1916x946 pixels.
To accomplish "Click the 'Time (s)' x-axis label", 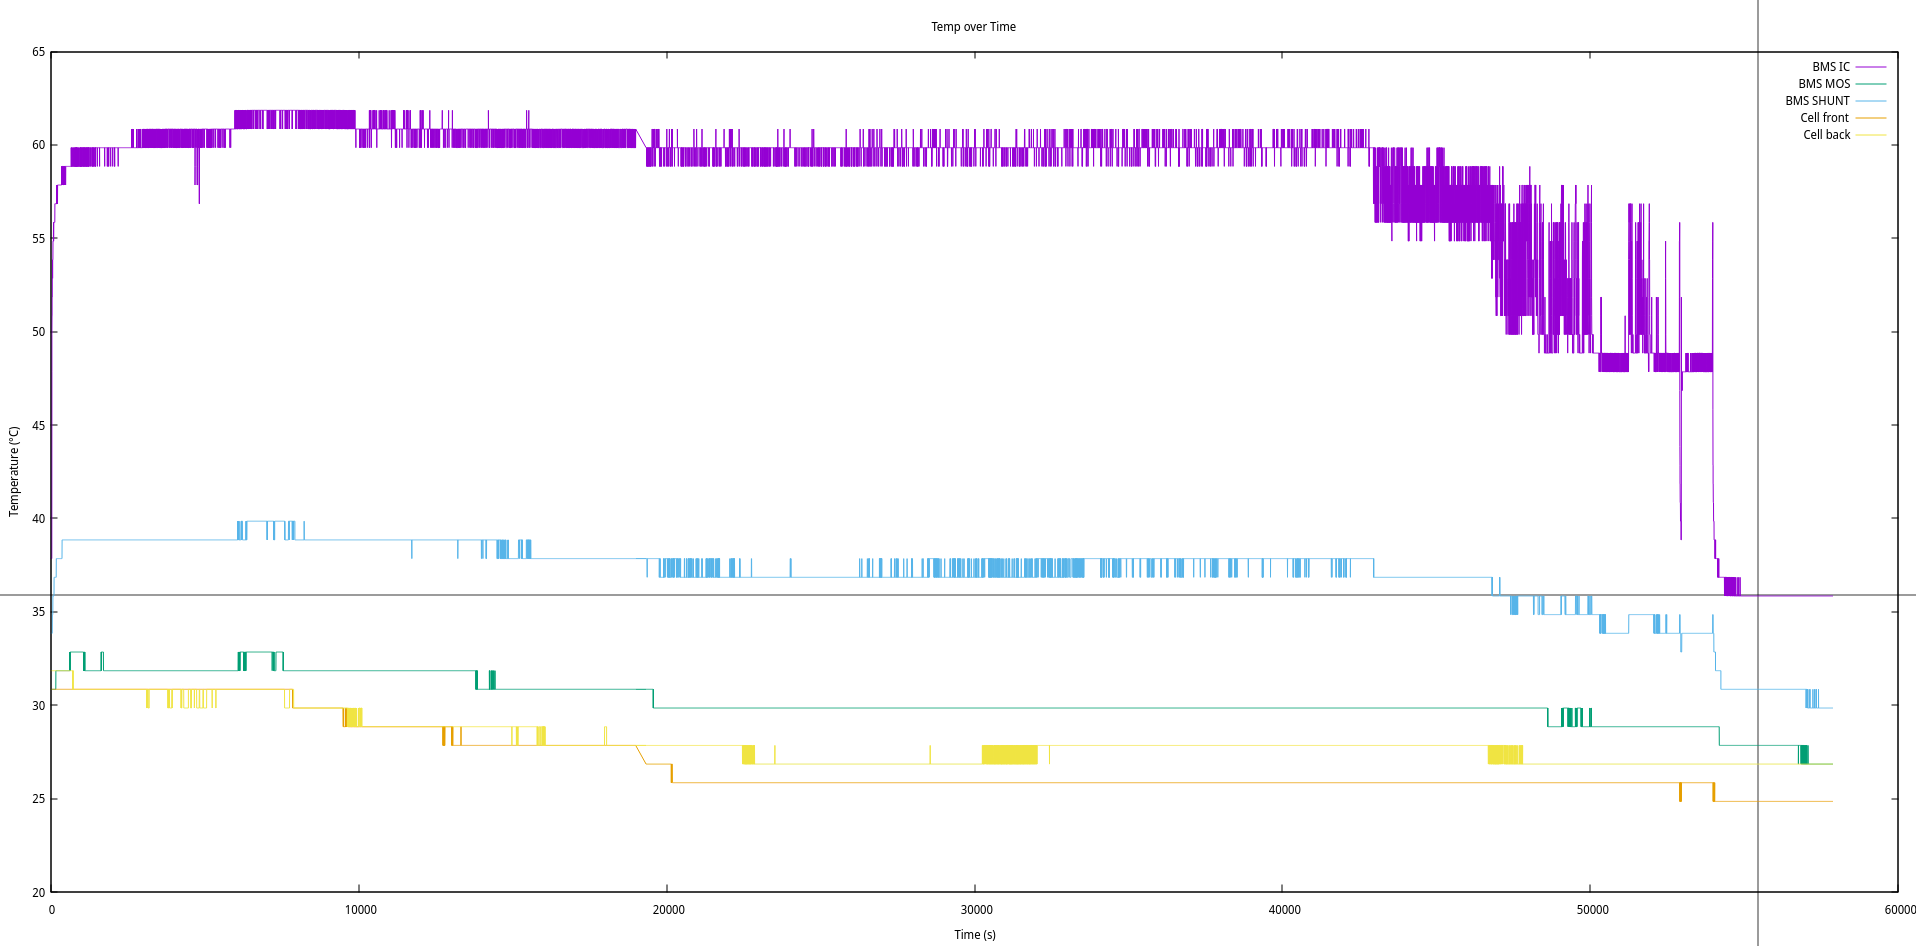I will pos(975,935).
